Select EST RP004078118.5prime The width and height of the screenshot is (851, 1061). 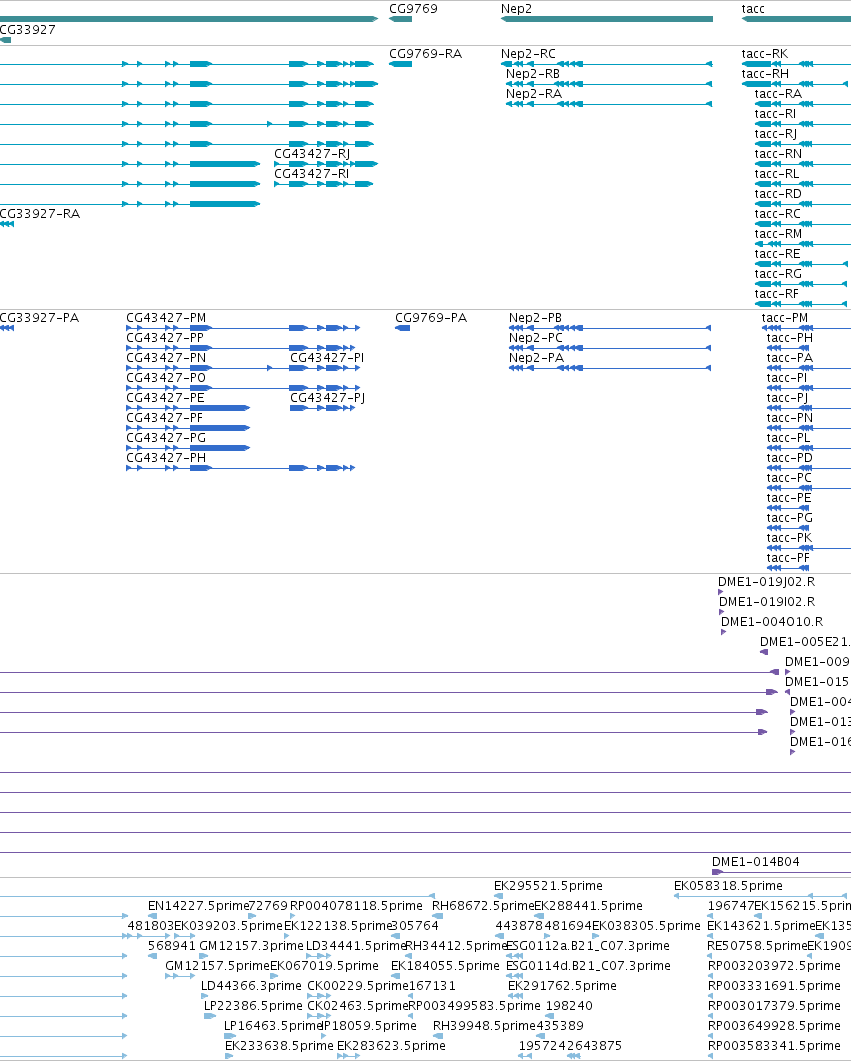click(356, 905)
